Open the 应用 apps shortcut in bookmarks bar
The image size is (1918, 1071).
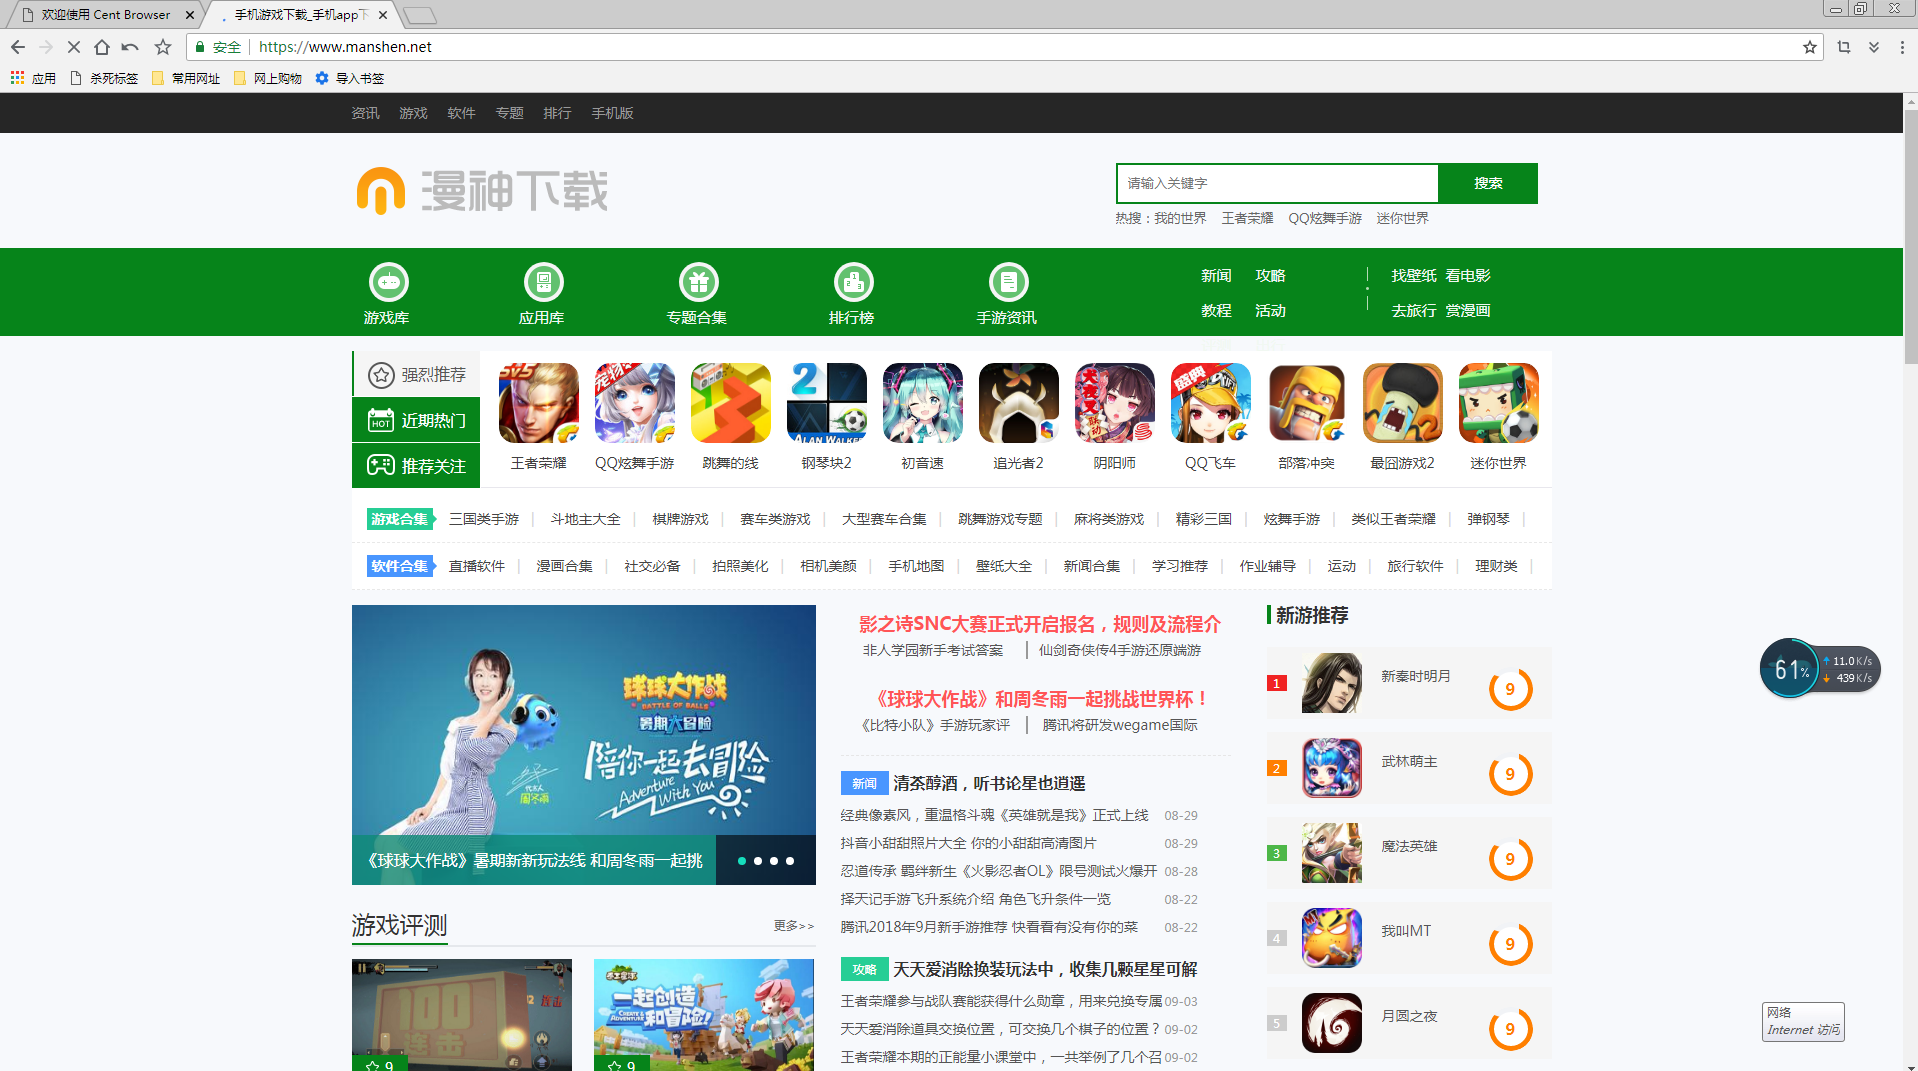[x=33, y=78]
